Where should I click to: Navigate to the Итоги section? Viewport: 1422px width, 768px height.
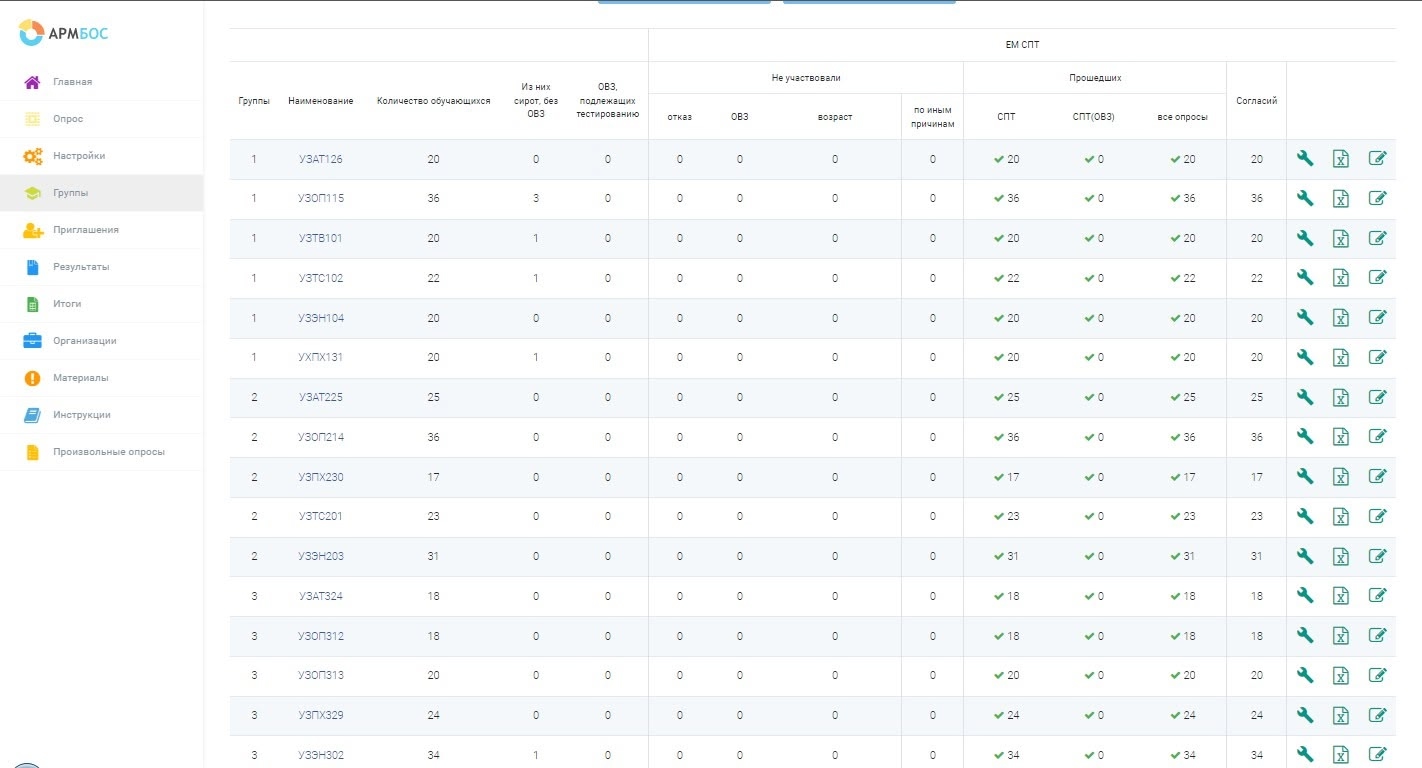click(x=67, y=304)
